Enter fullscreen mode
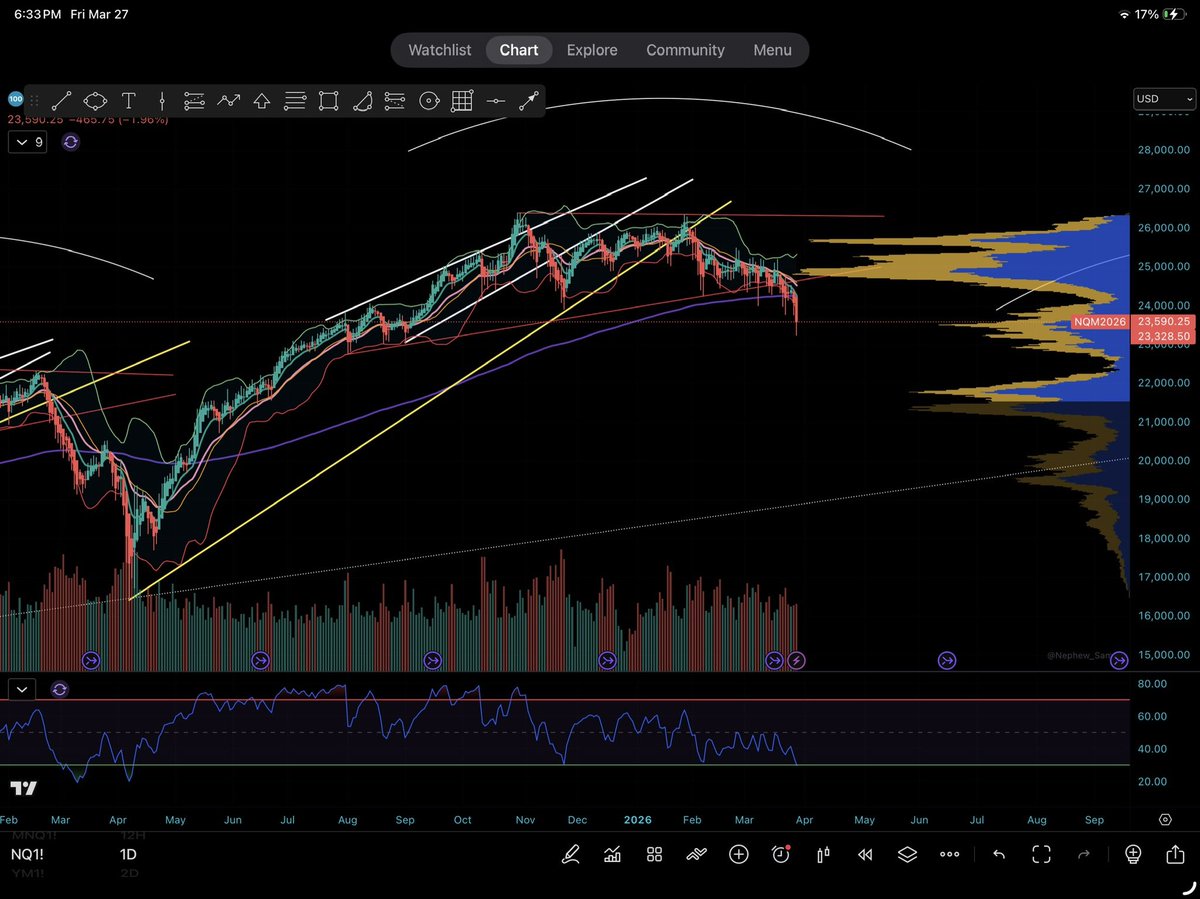 1041,854
